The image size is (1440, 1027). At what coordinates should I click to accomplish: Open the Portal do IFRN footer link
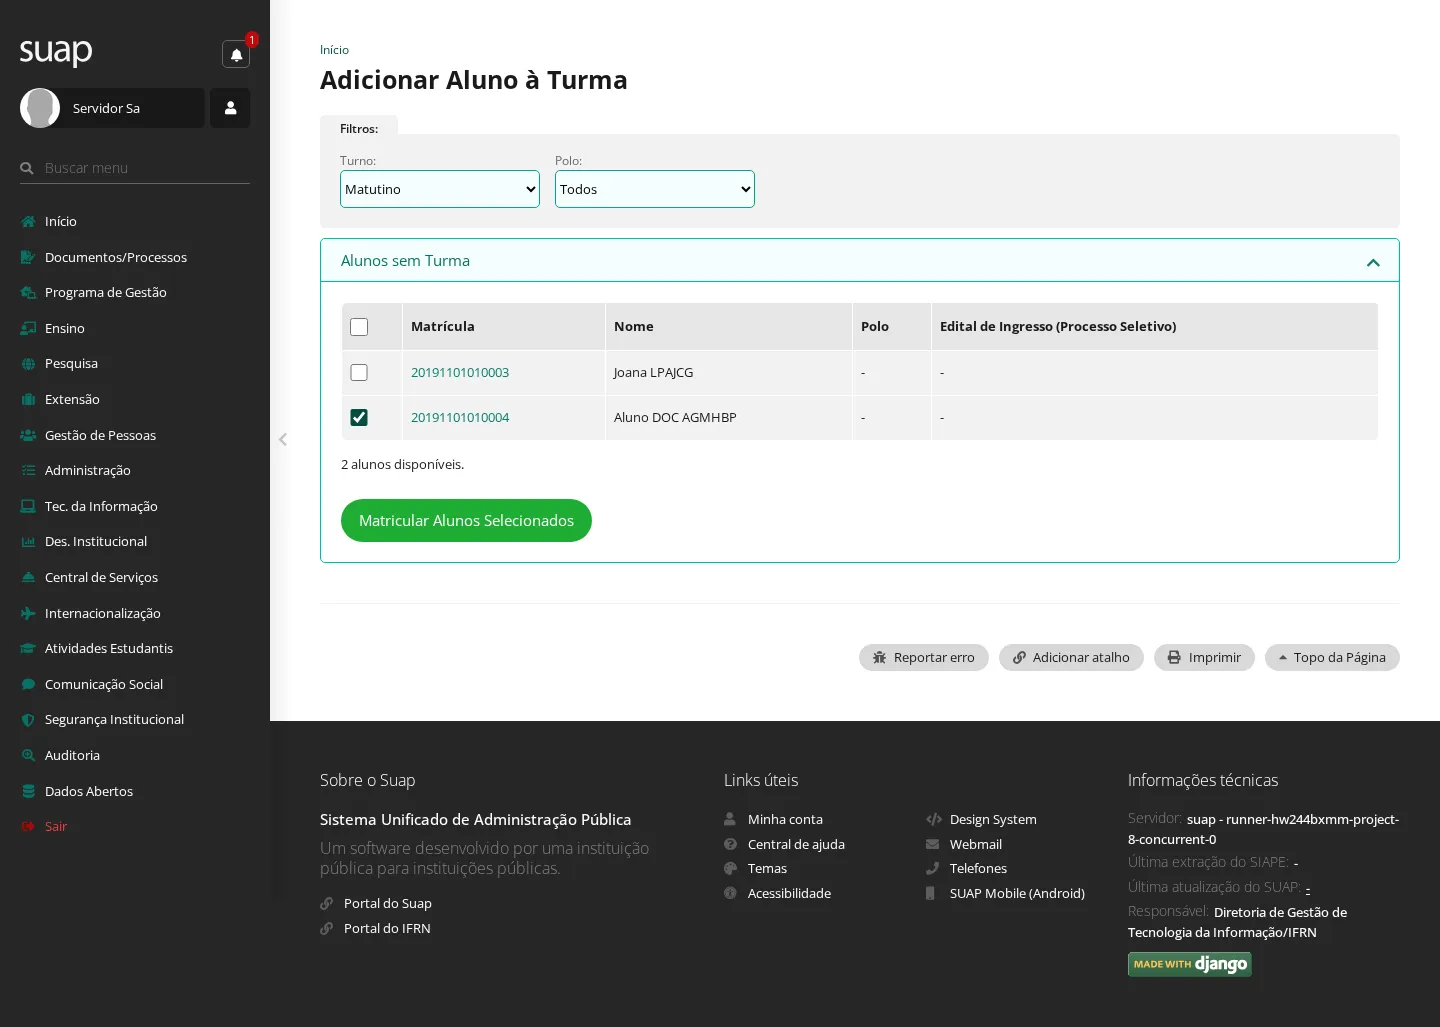click(x=387, y=928)
